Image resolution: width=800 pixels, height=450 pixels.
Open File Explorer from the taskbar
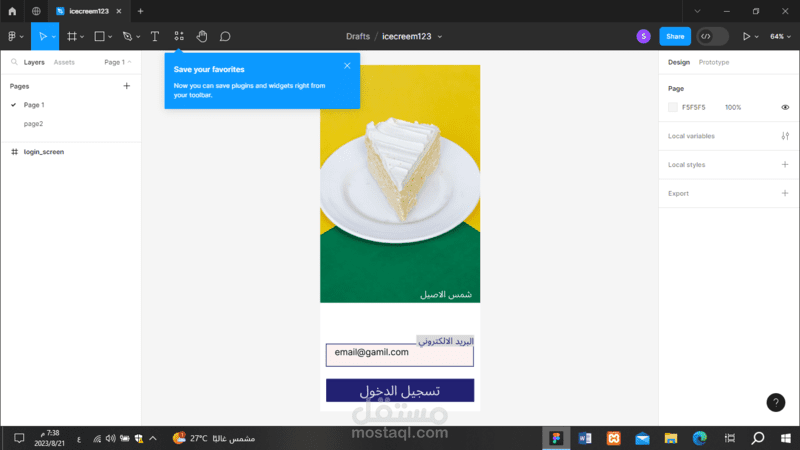[671, 438]
